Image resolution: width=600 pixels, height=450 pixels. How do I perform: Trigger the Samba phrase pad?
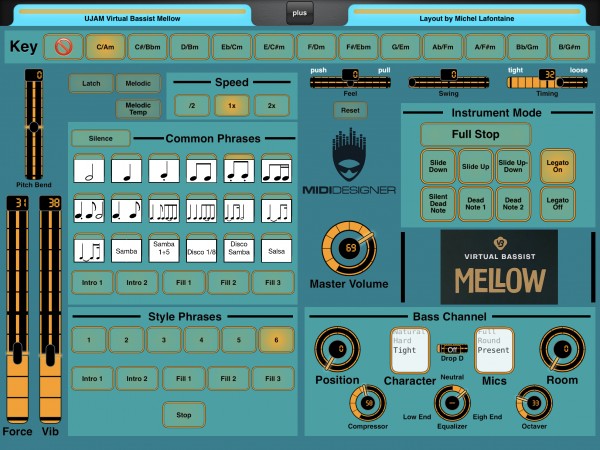(x=126, y=248)
